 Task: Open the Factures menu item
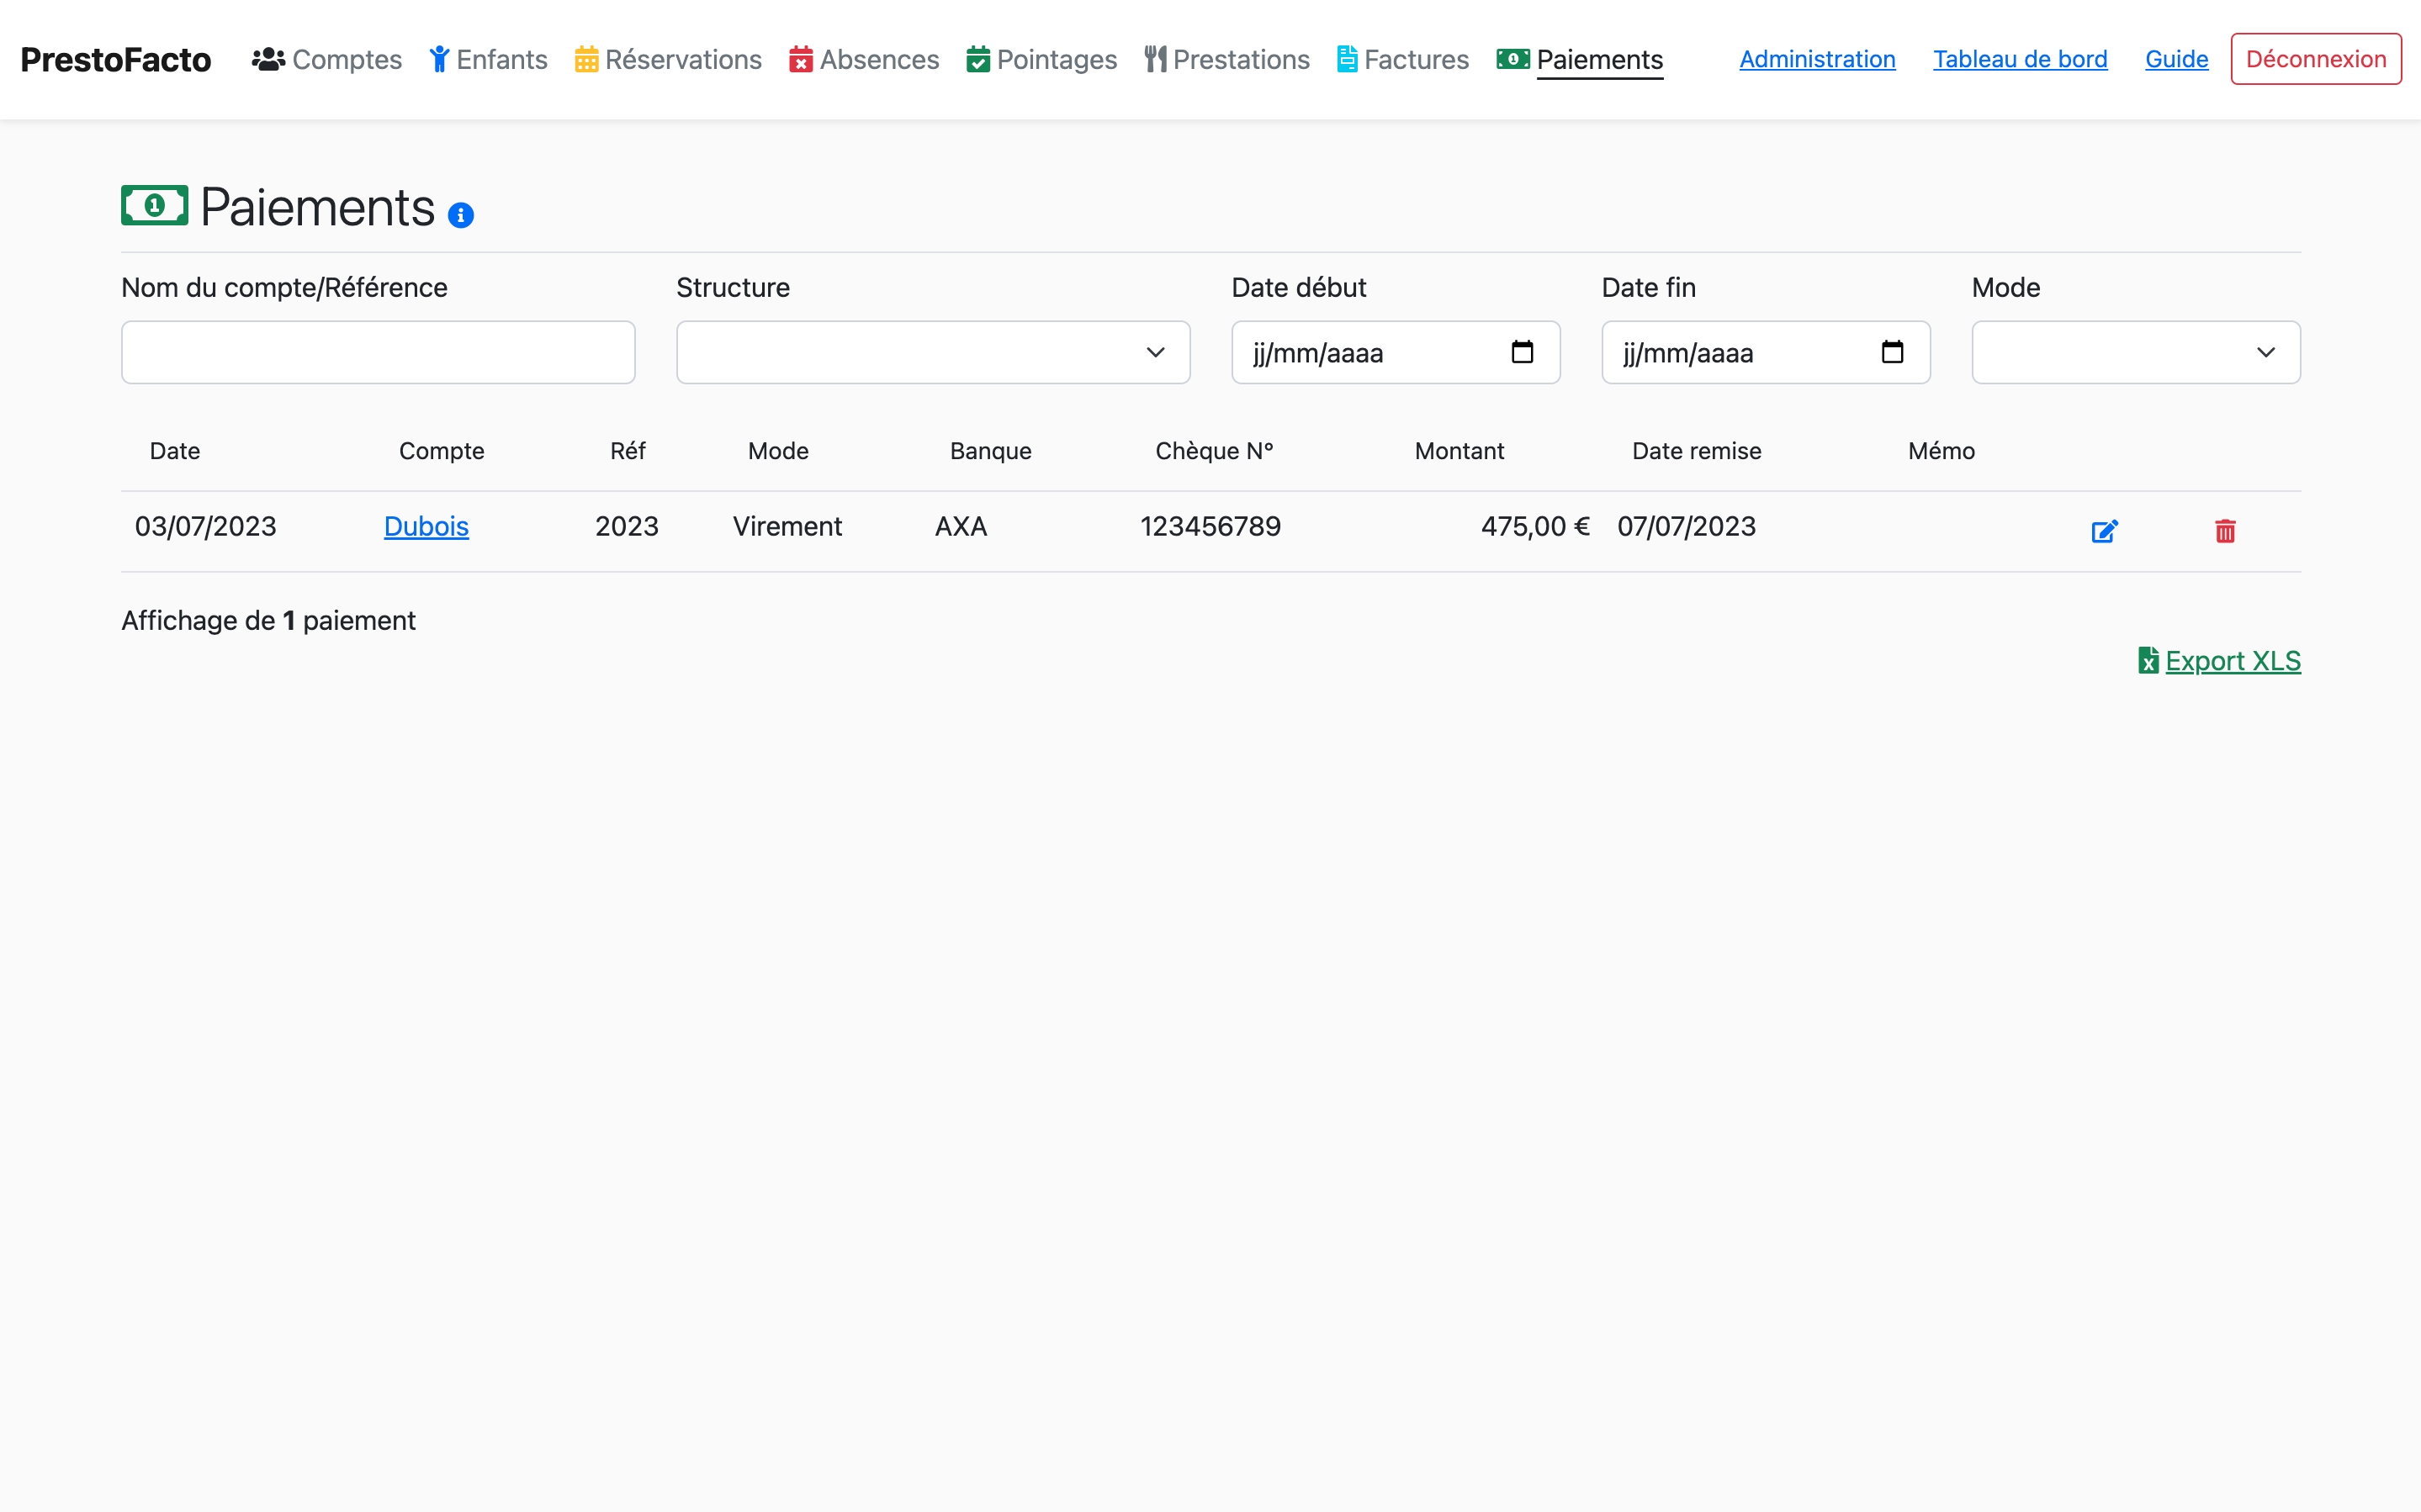(x=1403, y=60)
